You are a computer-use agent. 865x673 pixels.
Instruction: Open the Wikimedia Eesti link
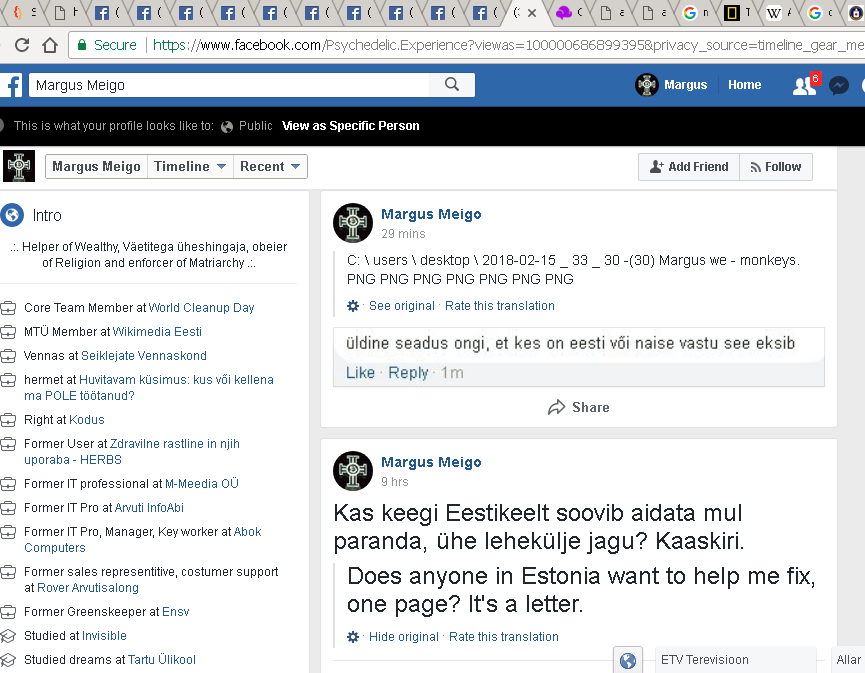[157, 332]
